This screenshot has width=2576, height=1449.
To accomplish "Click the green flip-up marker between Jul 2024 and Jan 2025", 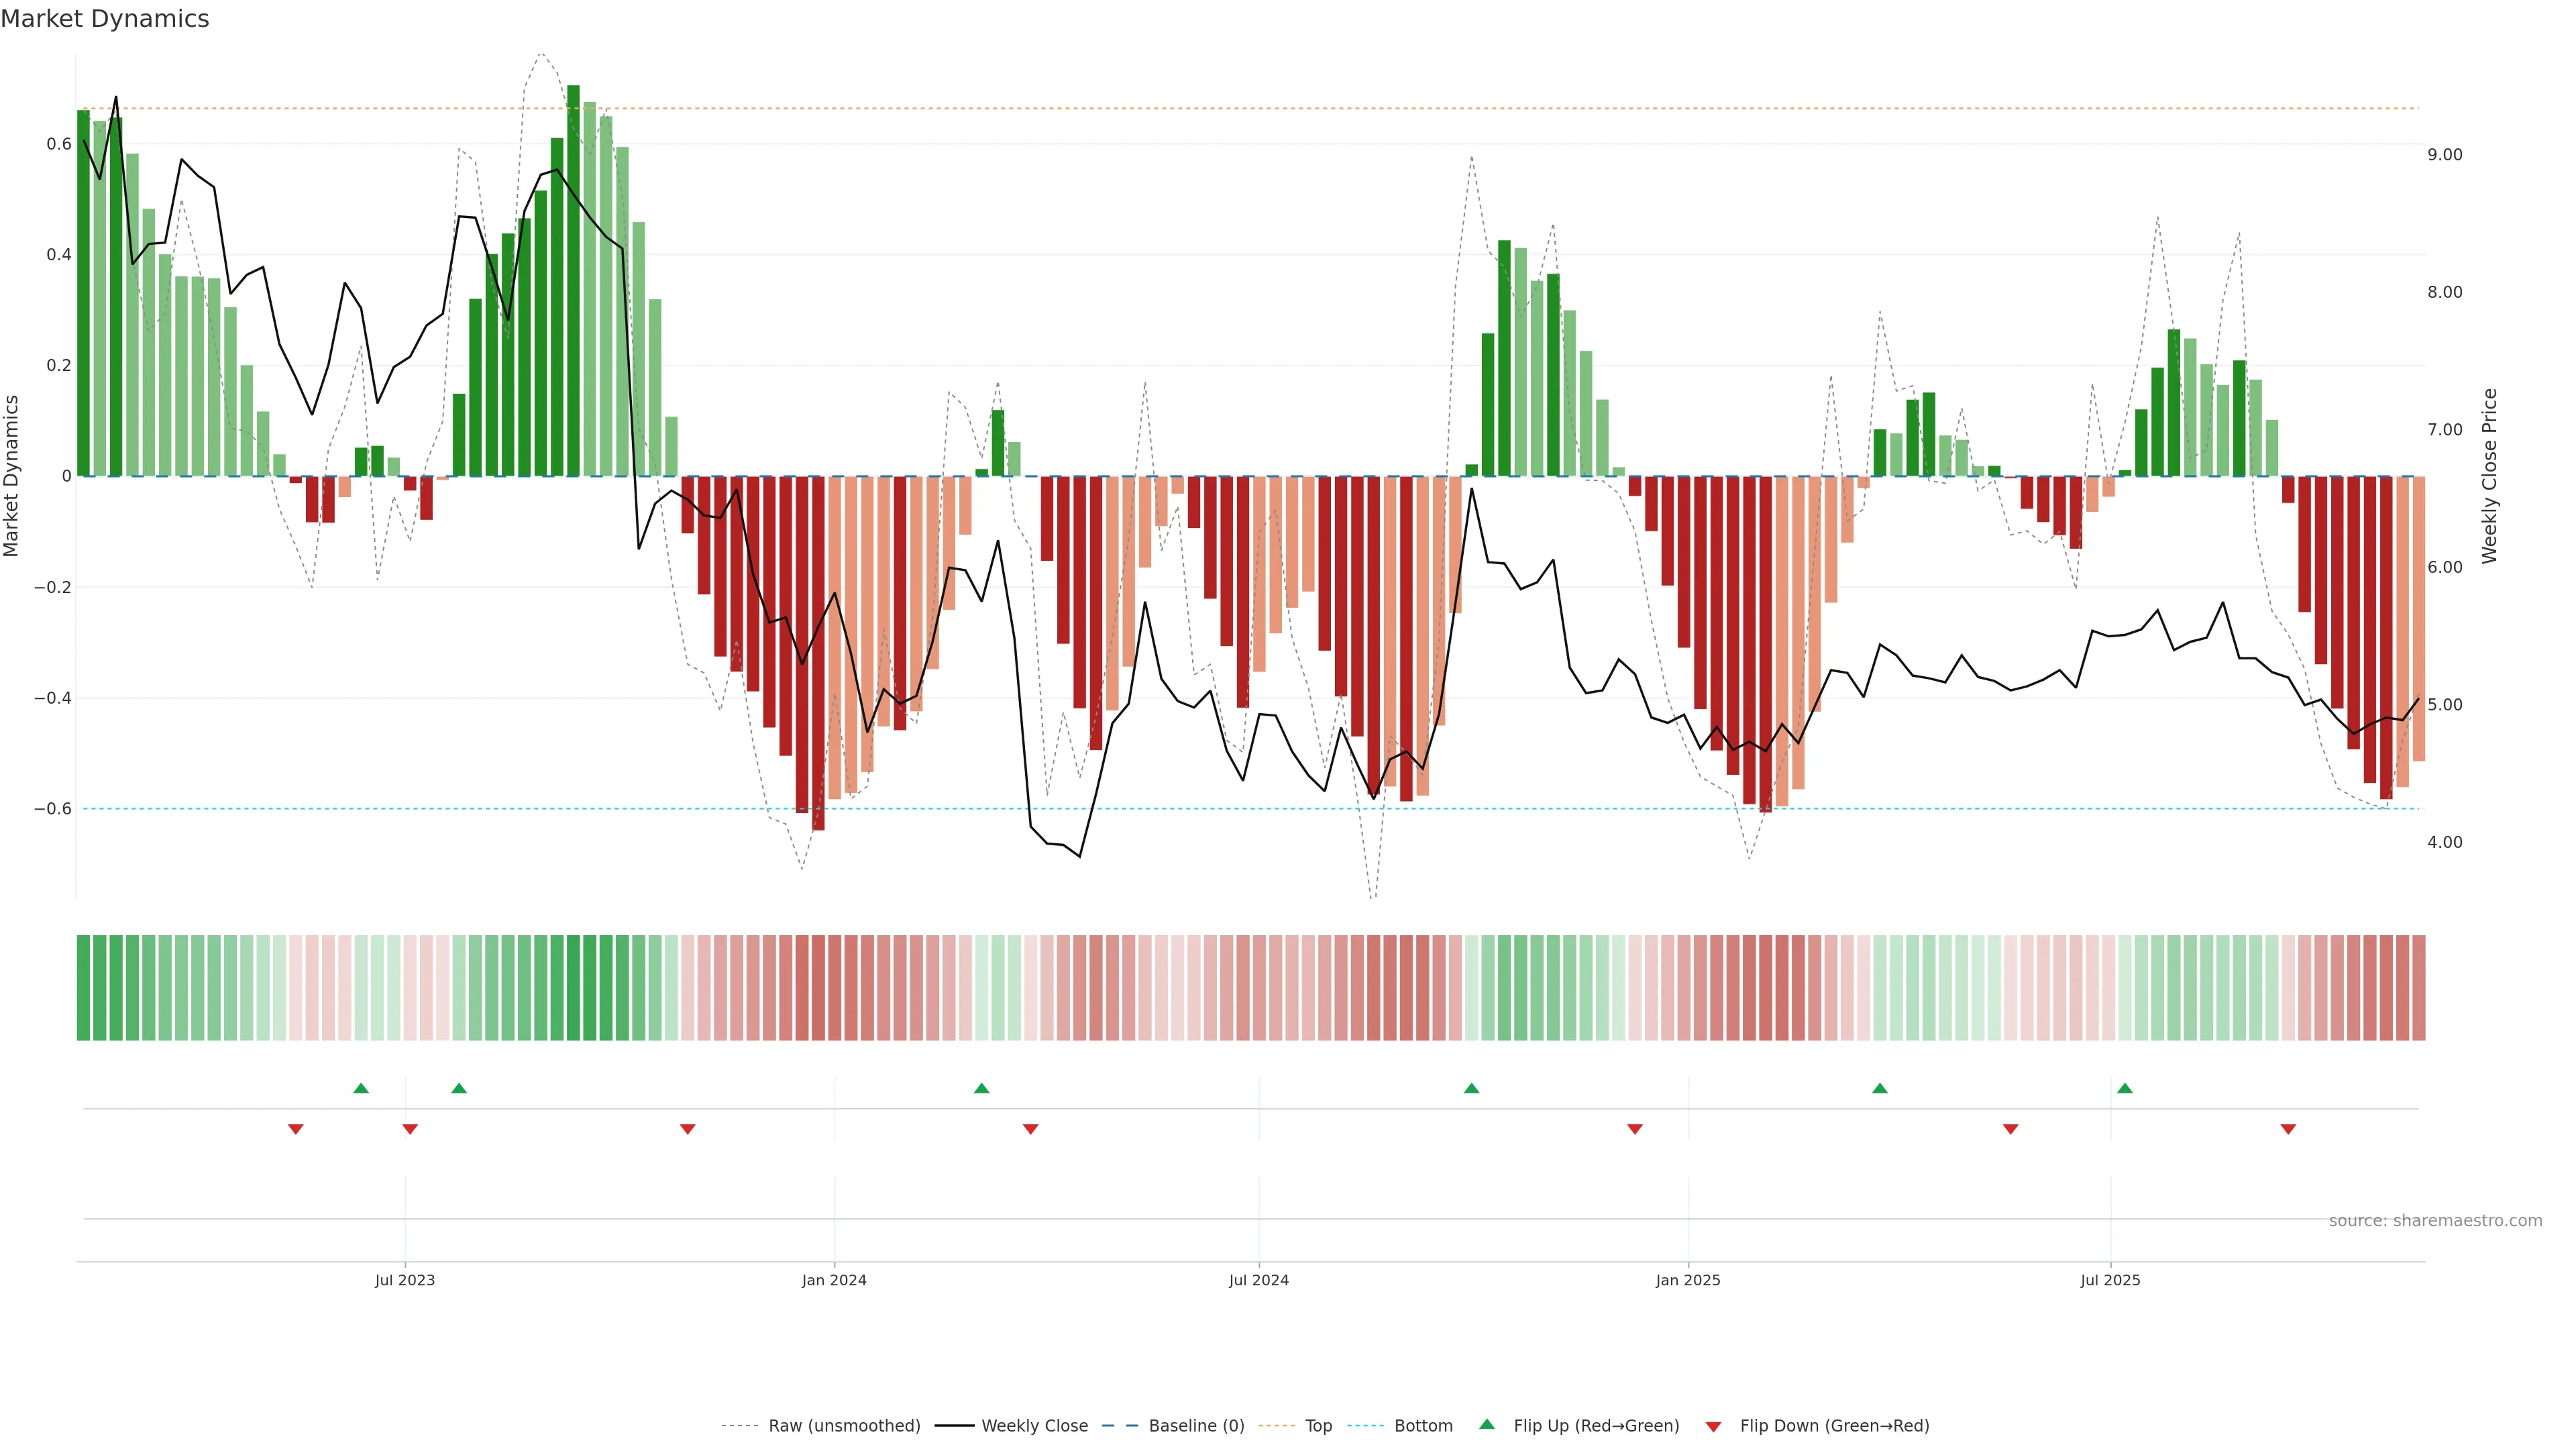I will (1471, 1088).
